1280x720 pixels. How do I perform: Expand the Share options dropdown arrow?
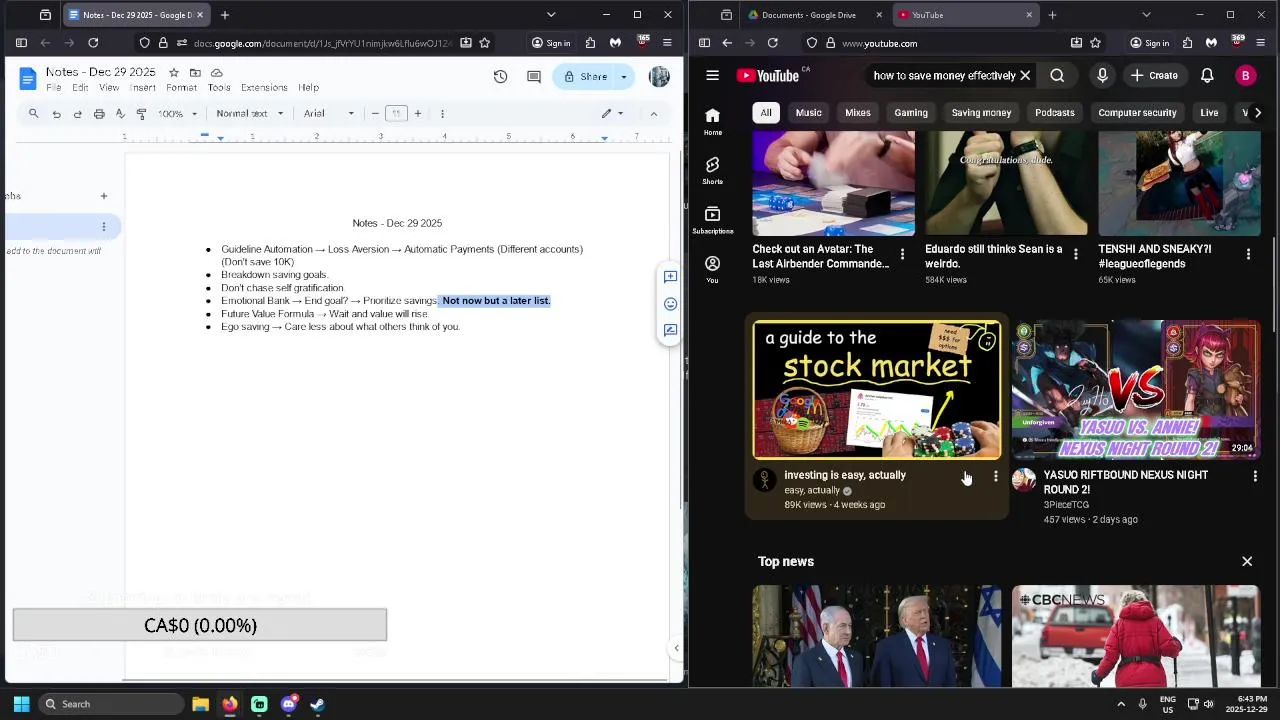[x=624, y=77]
